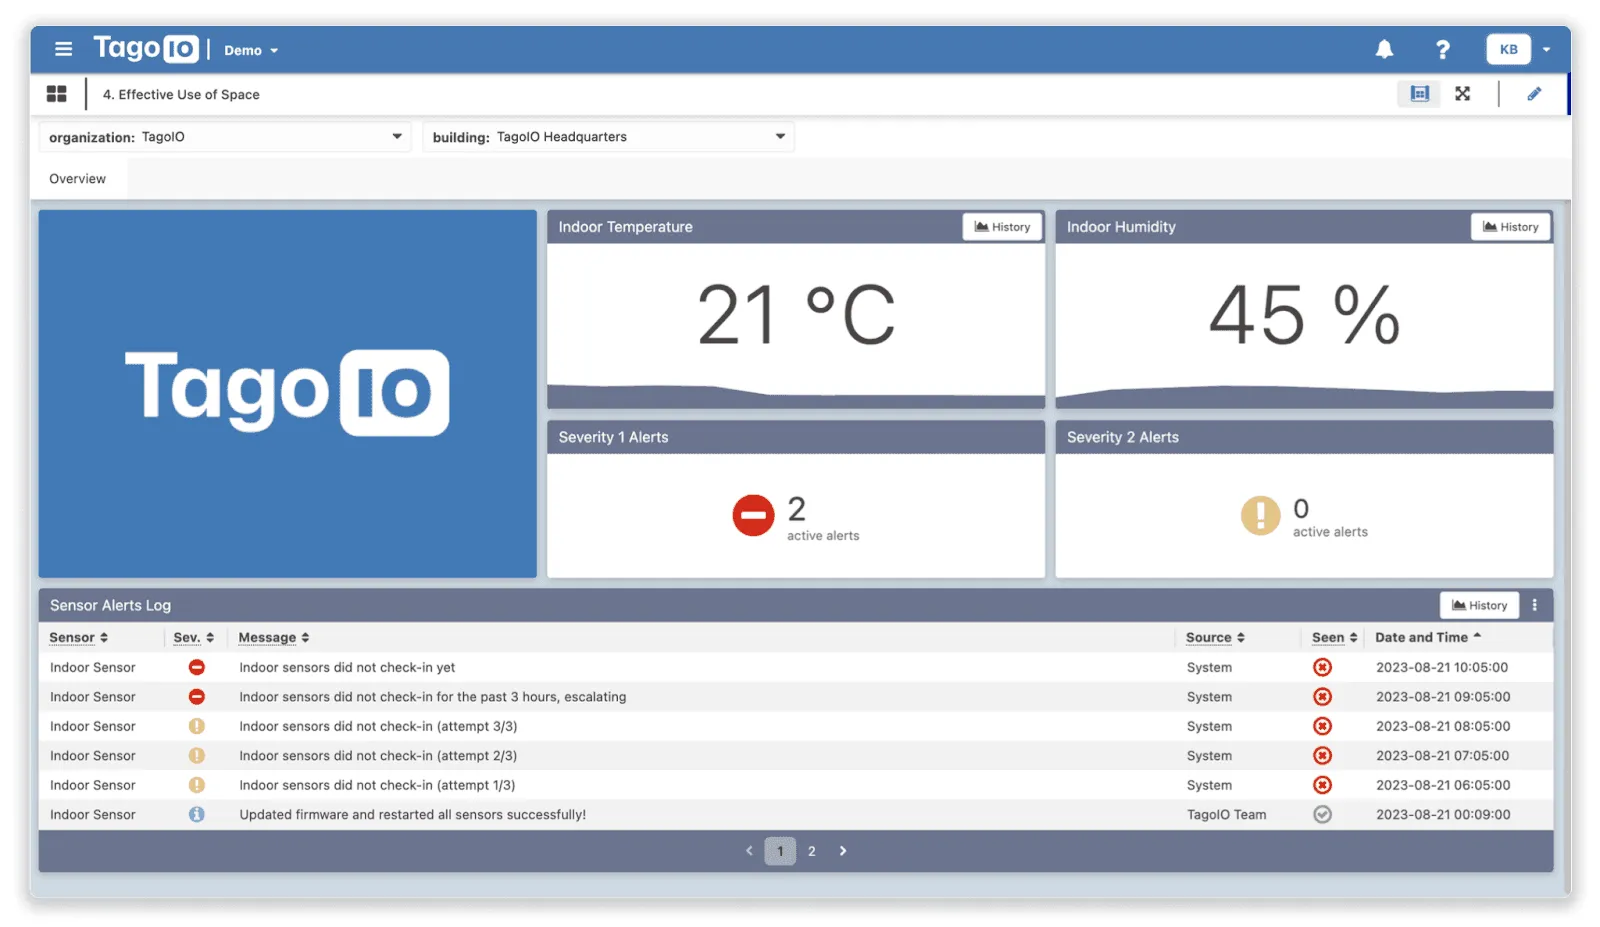Click the KB account avatar button
The image size is (1600, 927).
[x=1507, y=48]
